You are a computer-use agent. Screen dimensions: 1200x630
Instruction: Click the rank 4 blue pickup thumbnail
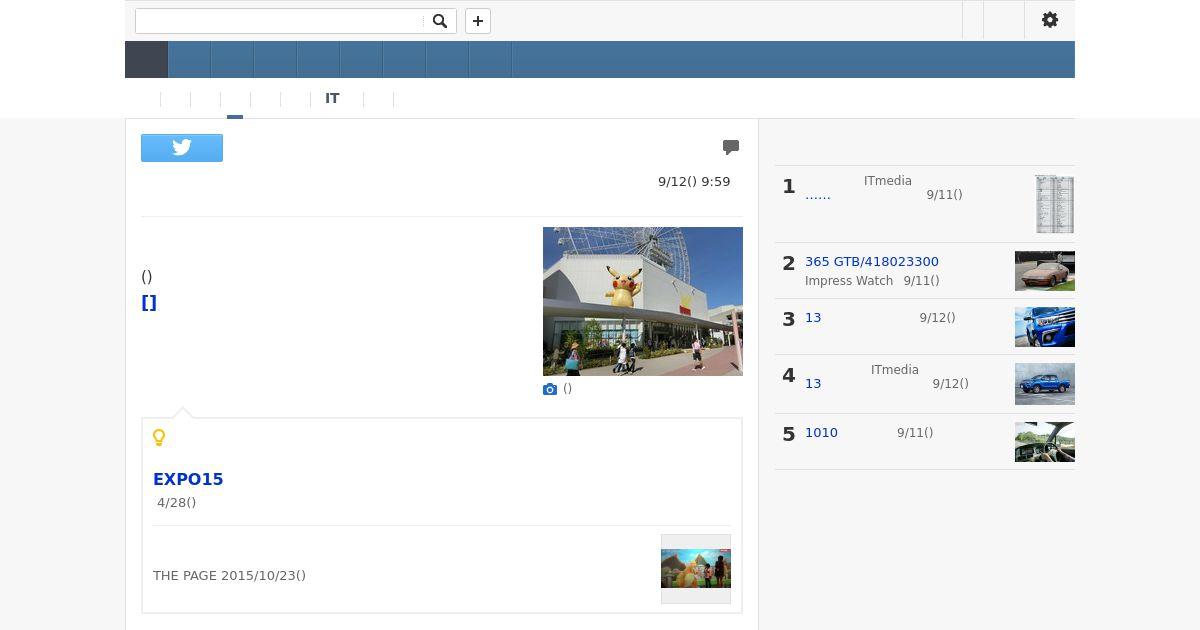1045,385
